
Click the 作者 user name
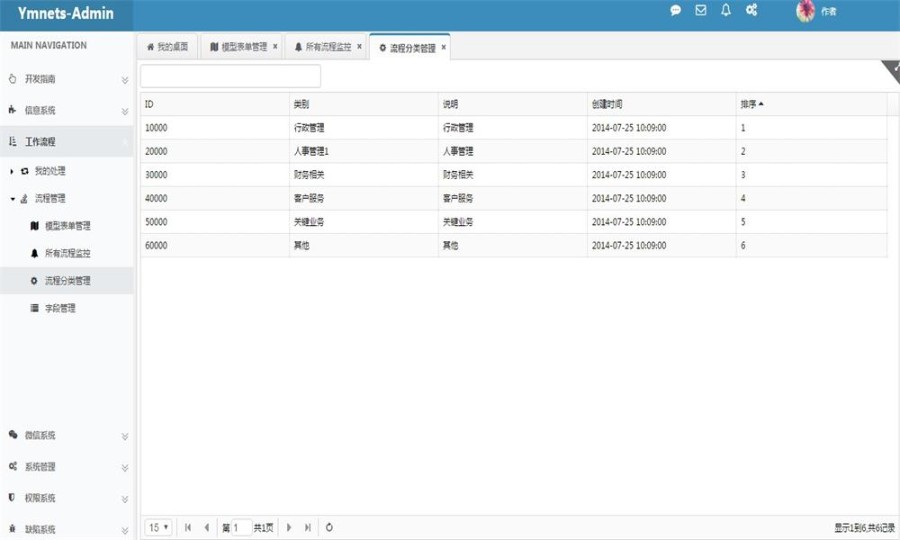coord(829,11)
